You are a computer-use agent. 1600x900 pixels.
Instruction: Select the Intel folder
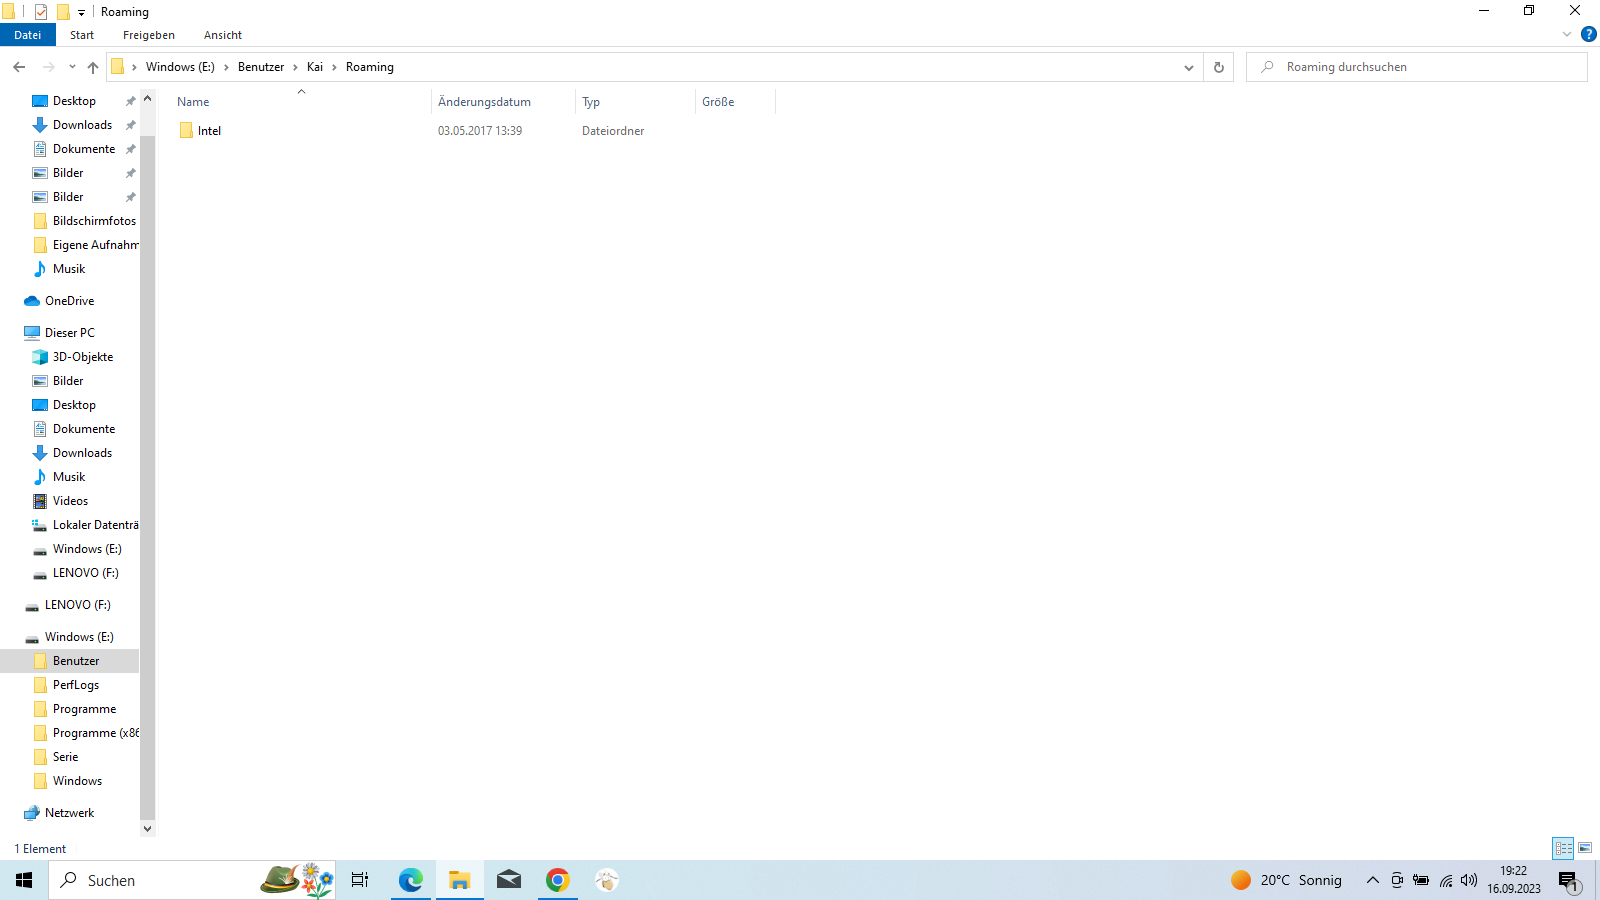click(x=209, y=131)
